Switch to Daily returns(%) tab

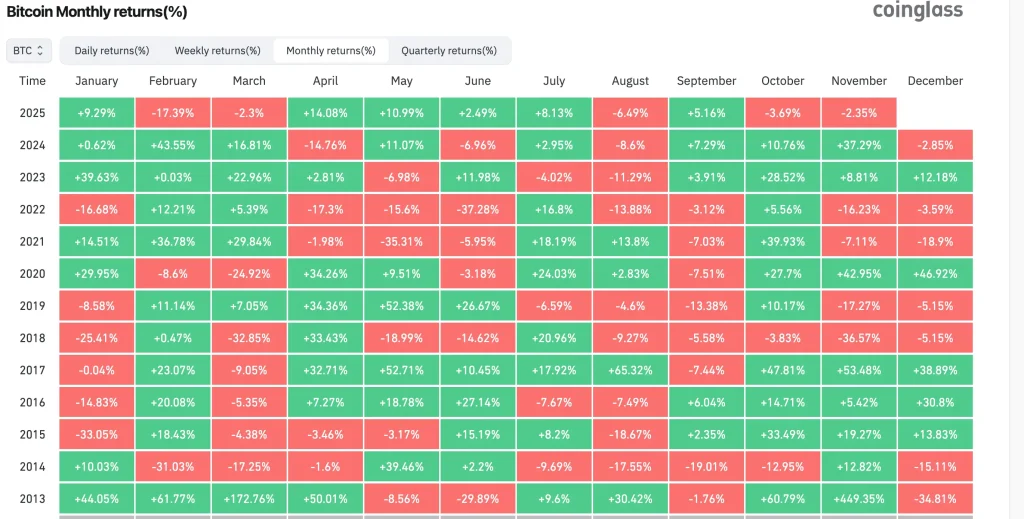(x=111, y=50)
